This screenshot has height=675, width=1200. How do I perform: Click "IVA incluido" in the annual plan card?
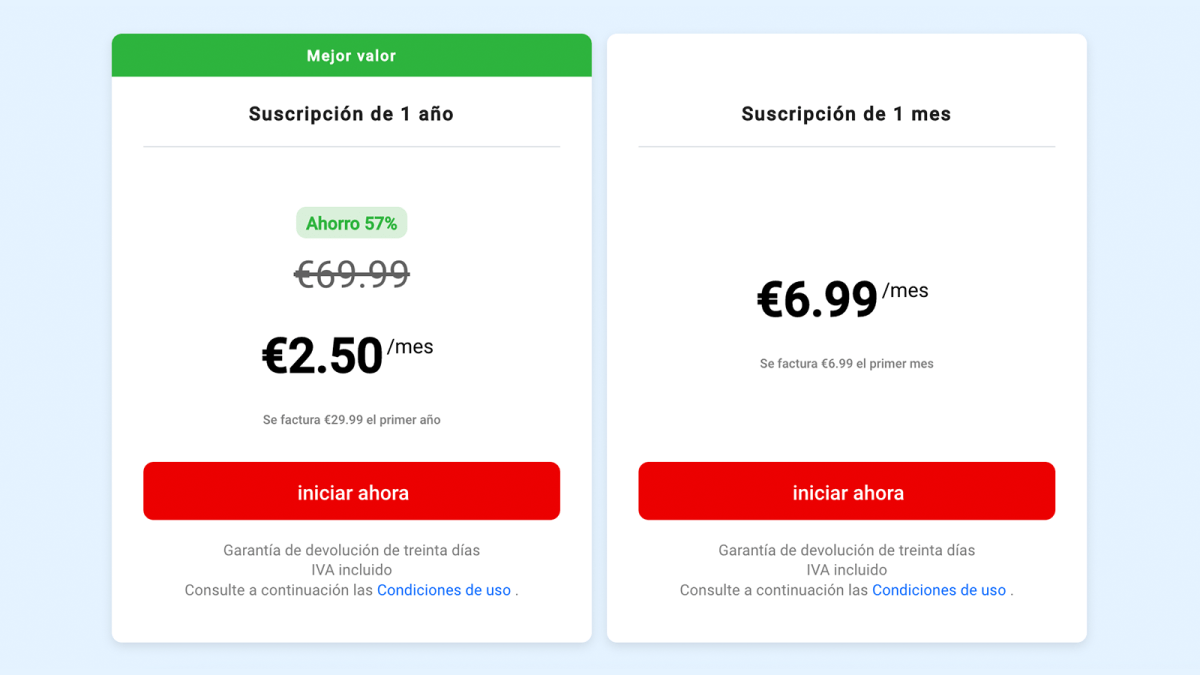pos(351,570)
